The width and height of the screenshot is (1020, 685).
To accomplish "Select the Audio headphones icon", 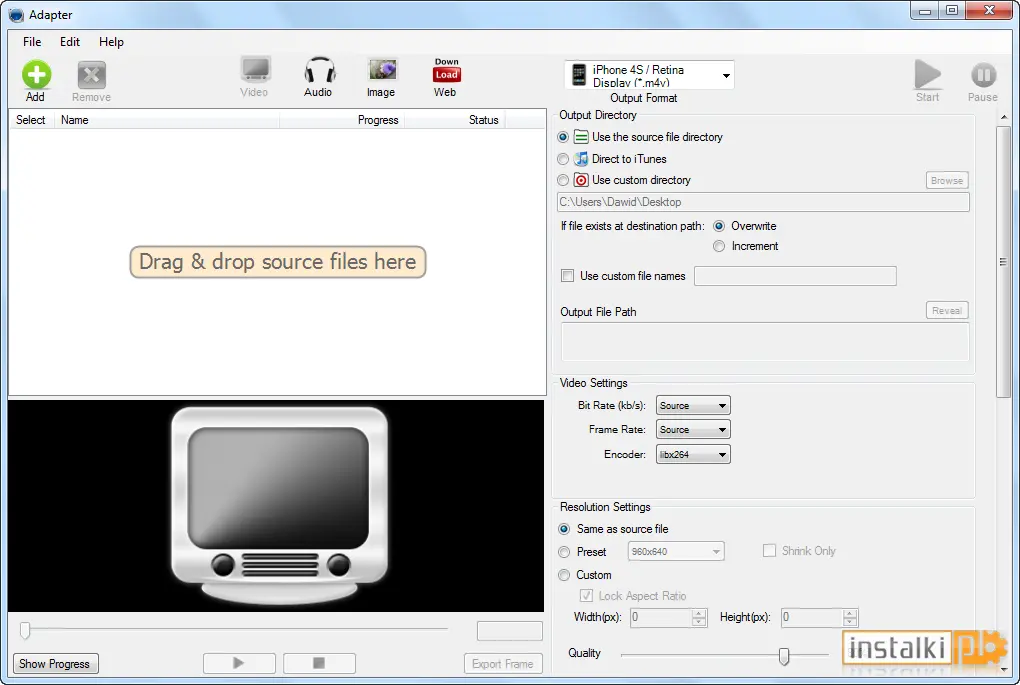I will click(319, 70).
